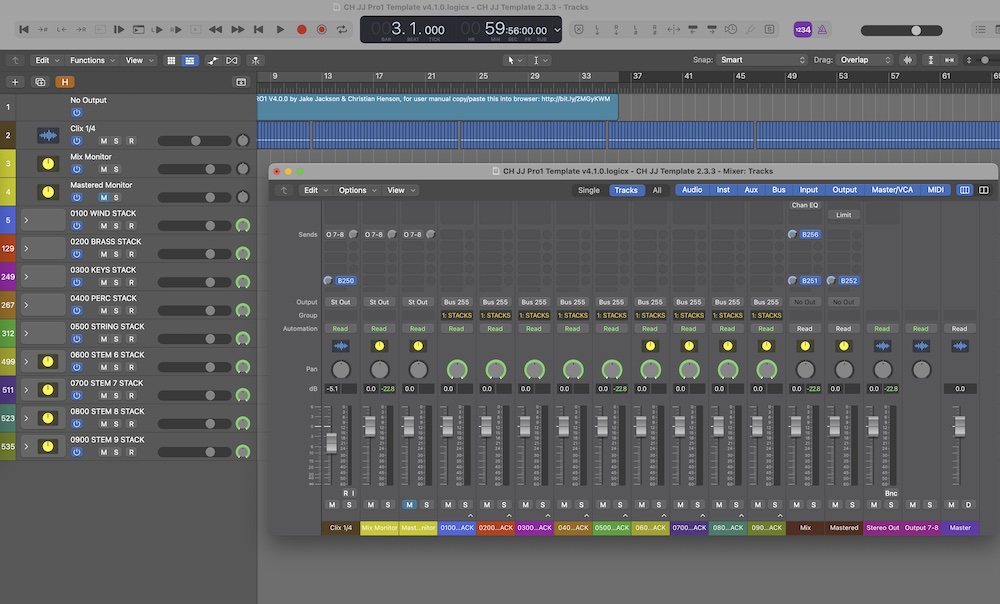This screenshot has height=604, width=1000.
Task: Switch mixer to Single view tab
Action: pyautogui.click(x=589, y=190)
